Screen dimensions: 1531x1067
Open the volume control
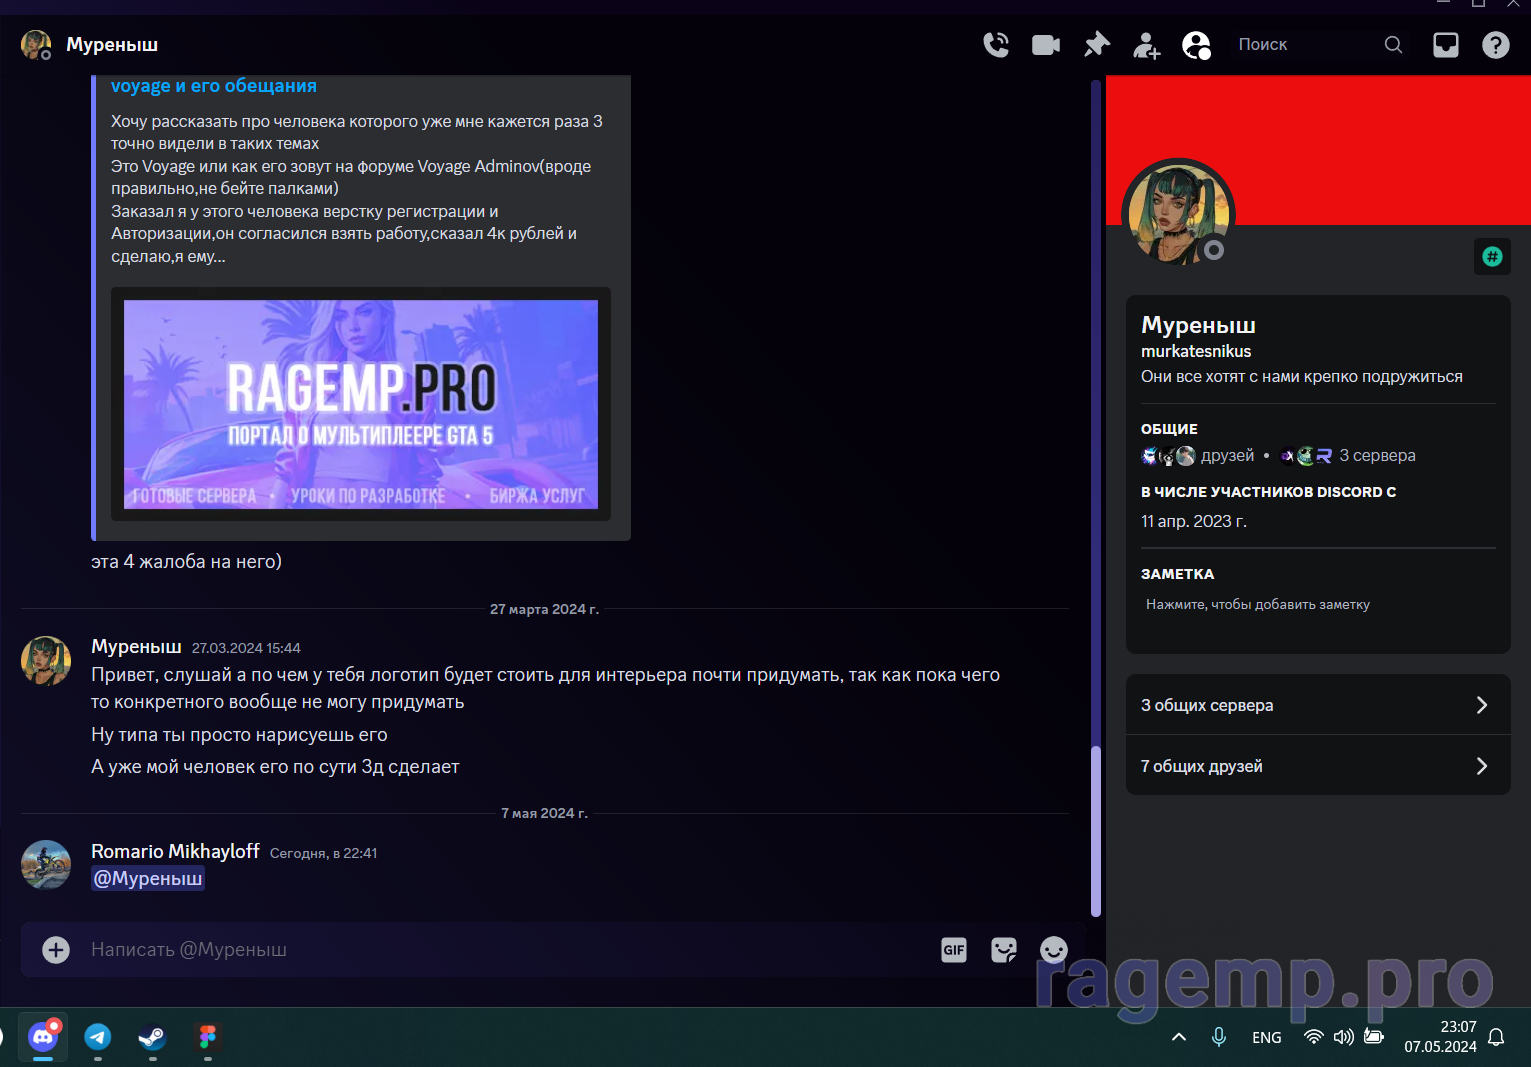click(1344, 1037)
